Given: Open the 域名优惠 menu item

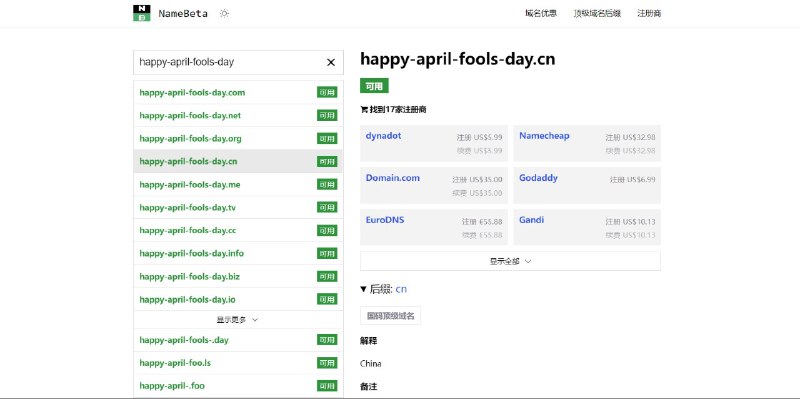Looking at the screenshot, I should tap(541, 13).
